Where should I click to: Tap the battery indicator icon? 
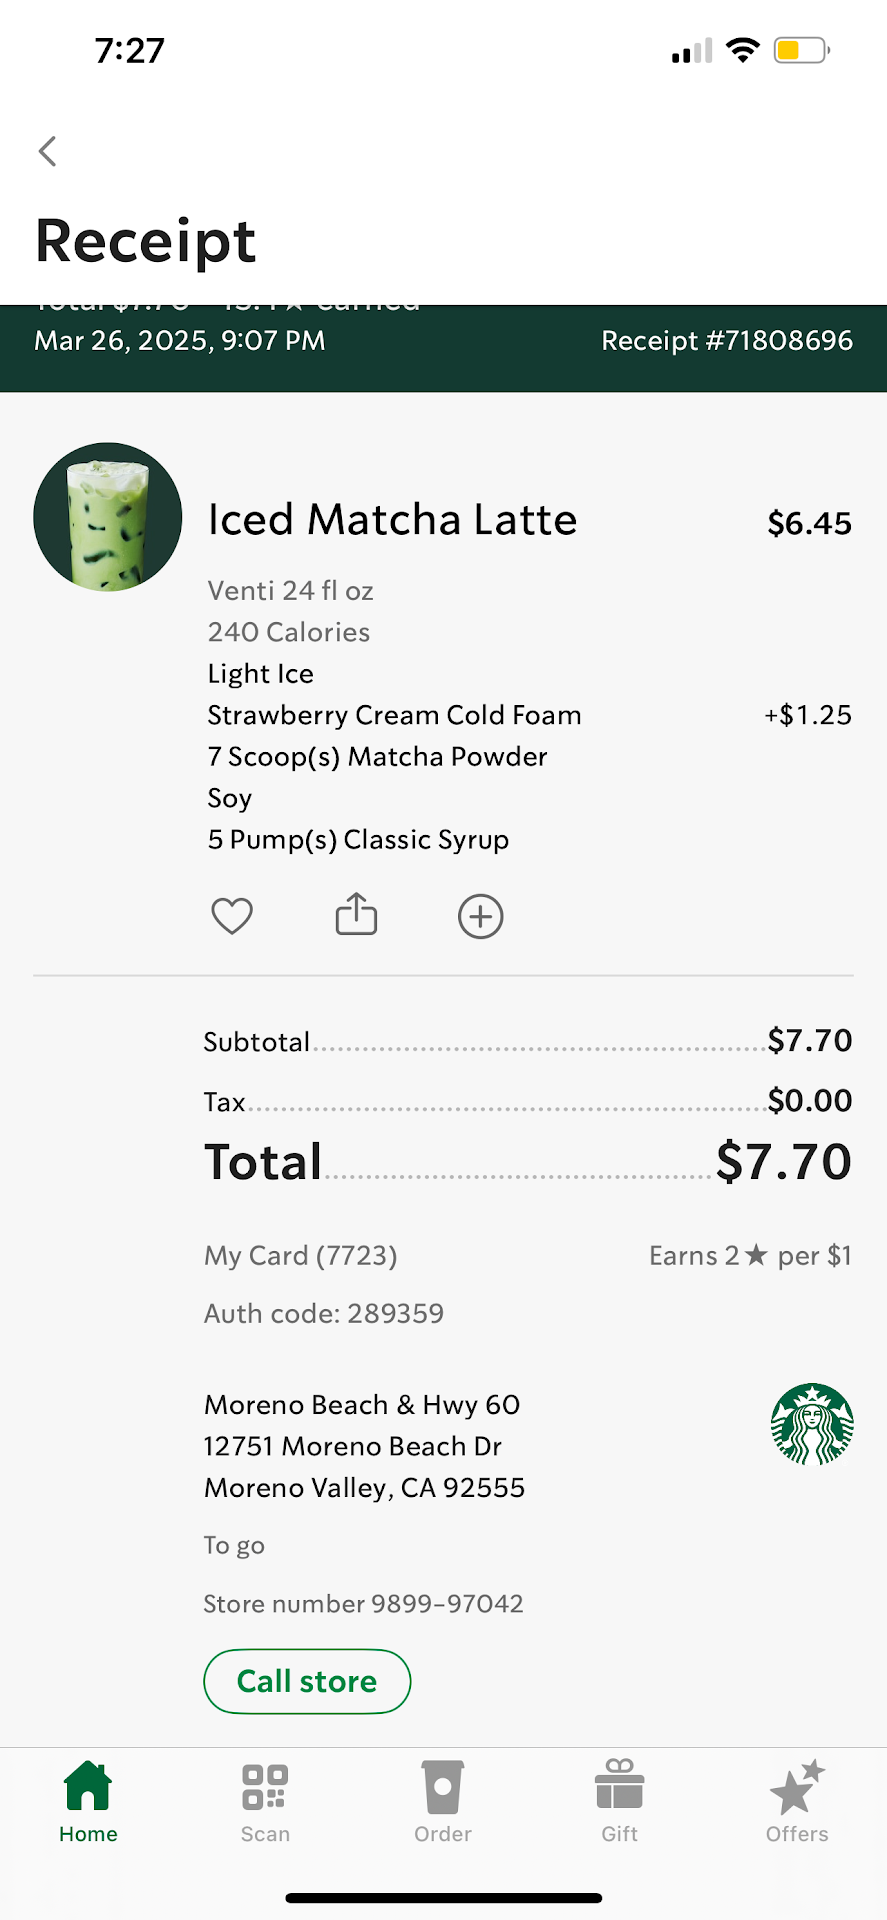click(x=801, y=50)
